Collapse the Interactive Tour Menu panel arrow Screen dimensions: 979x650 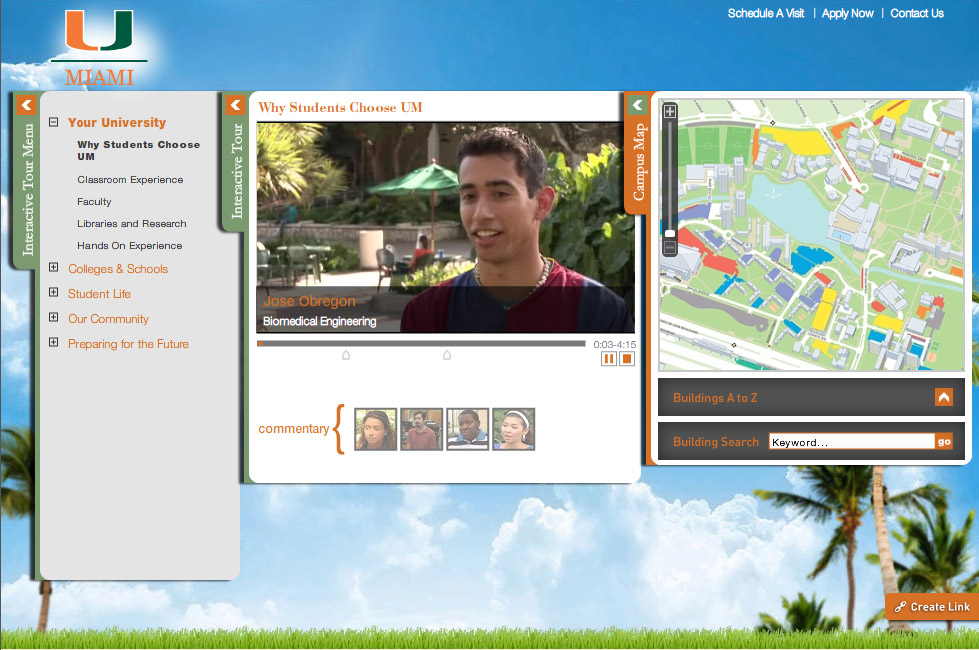(26, 105)
